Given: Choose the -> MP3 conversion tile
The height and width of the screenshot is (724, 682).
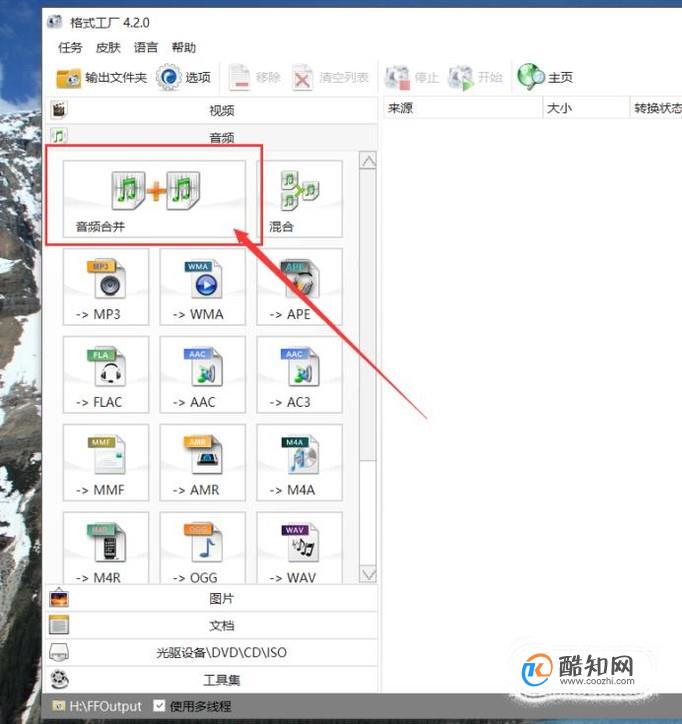Looking at the screenshot, I should point(106,287).
